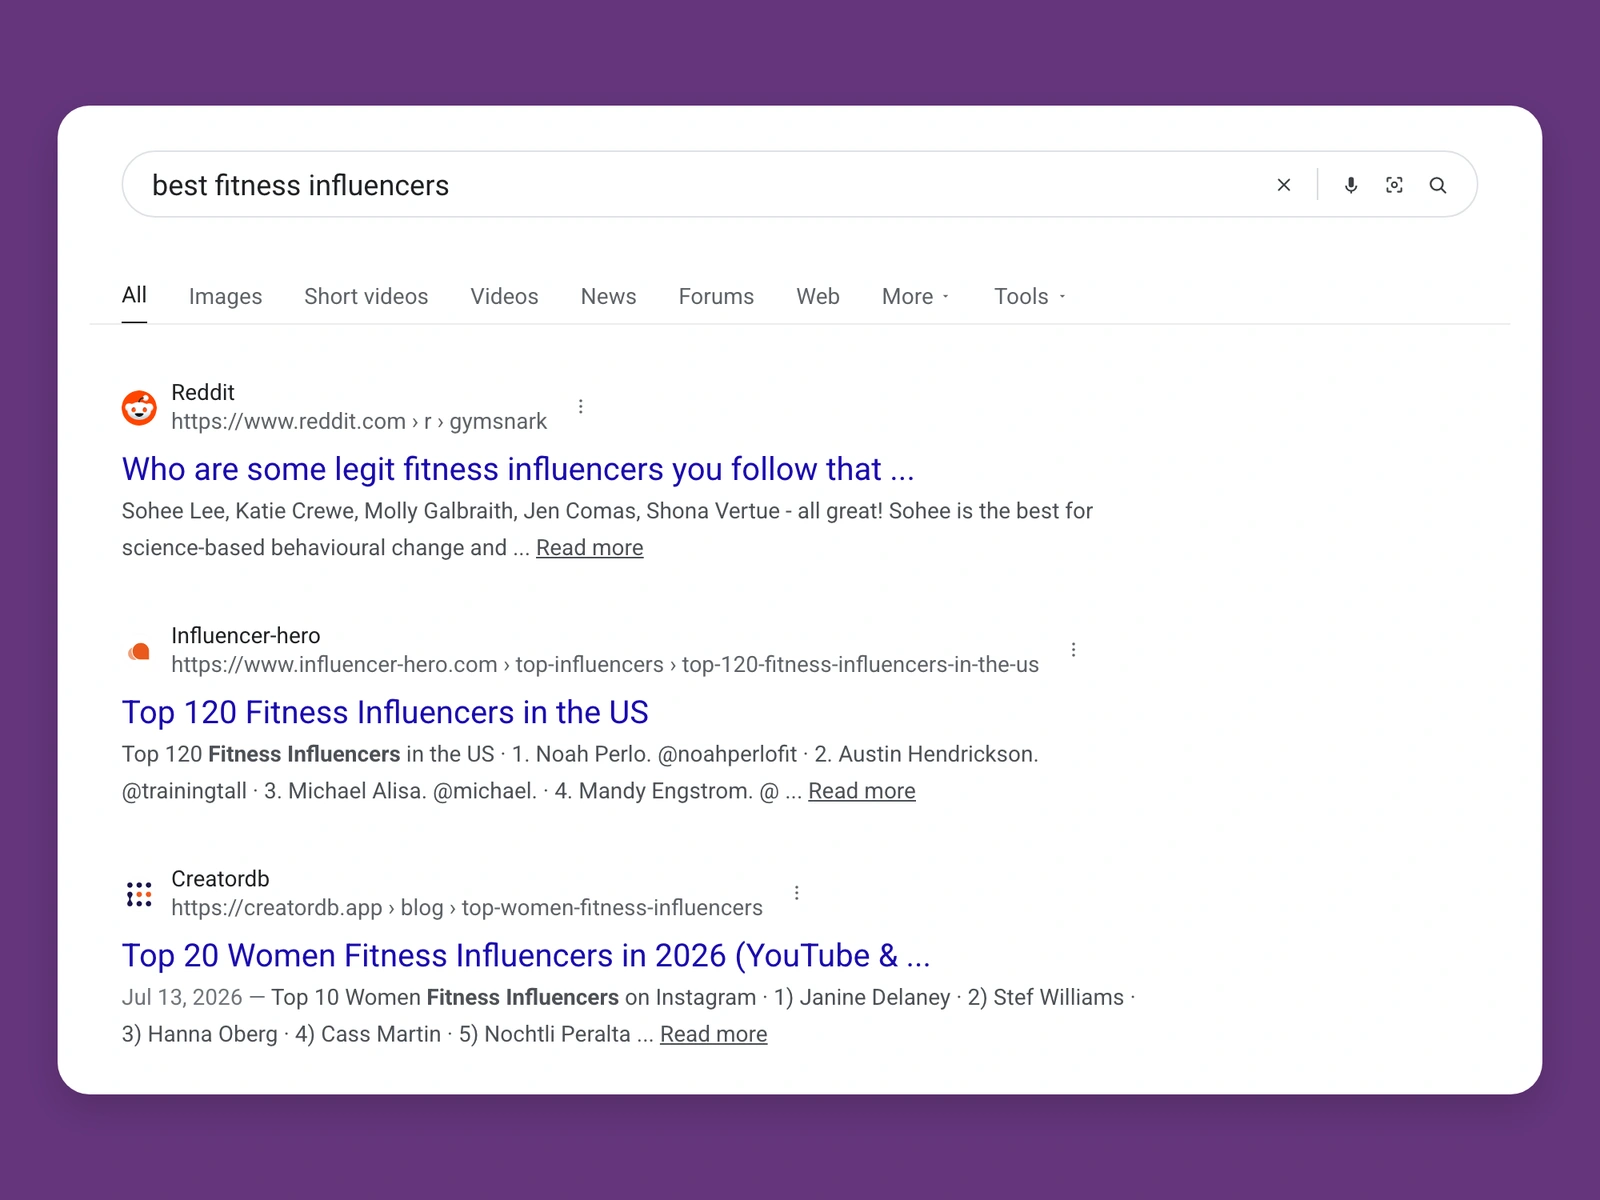Click the Reddit favicon
This screenshot has width=1600, height=1200.
pos(139,407)
